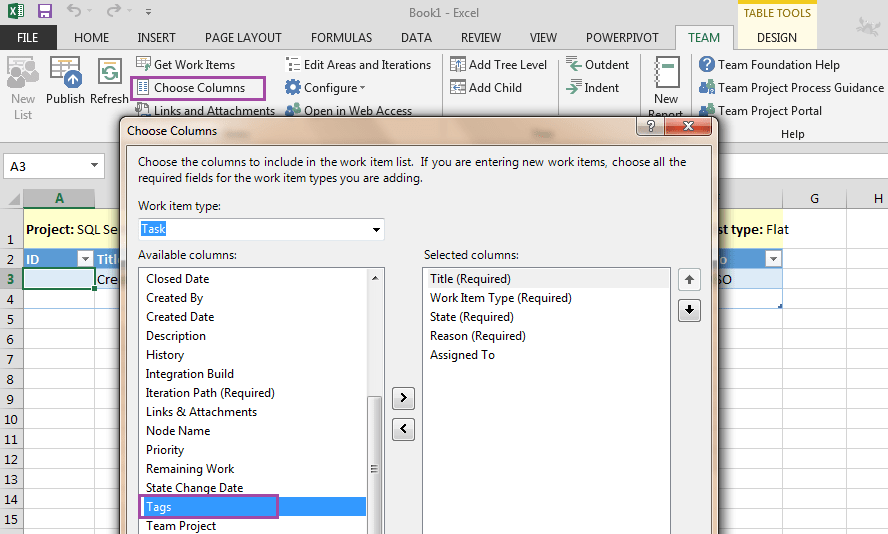Open the Work item type dropdown

point(376,230)
